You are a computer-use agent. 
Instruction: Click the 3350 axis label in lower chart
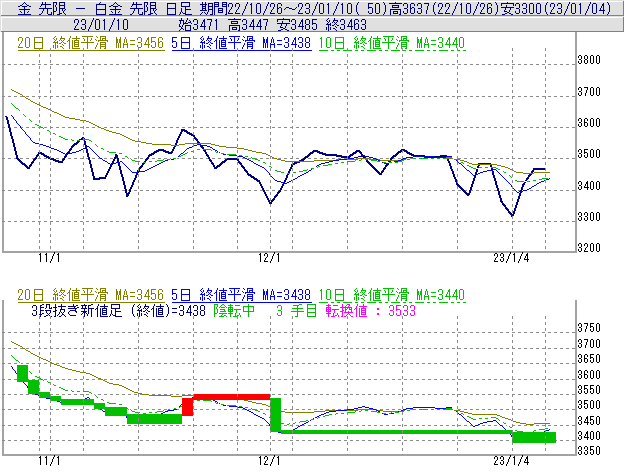(589, 451)
